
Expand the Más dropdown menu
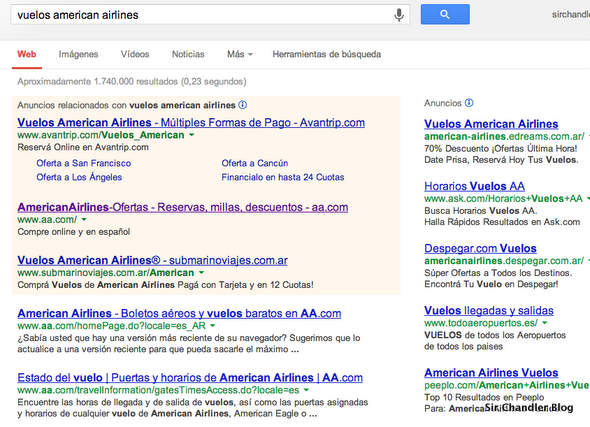(x=240, y=54)
